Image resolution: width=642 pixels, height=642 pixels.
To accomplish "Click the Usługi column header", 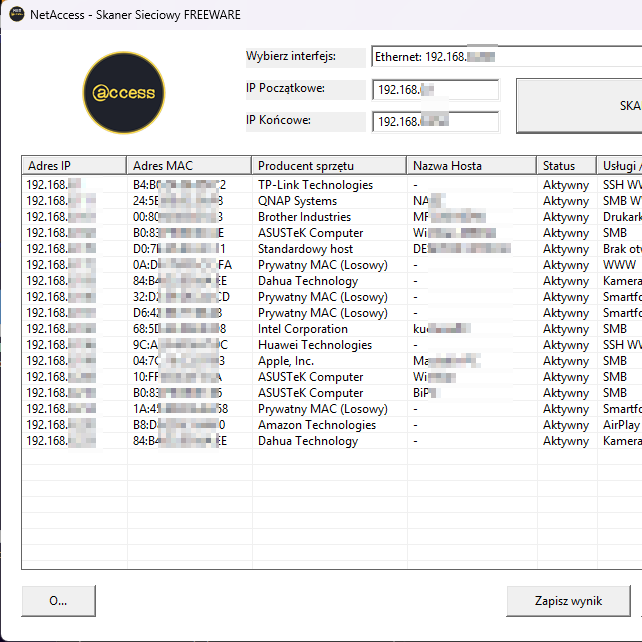I will [x=619, y=165].
